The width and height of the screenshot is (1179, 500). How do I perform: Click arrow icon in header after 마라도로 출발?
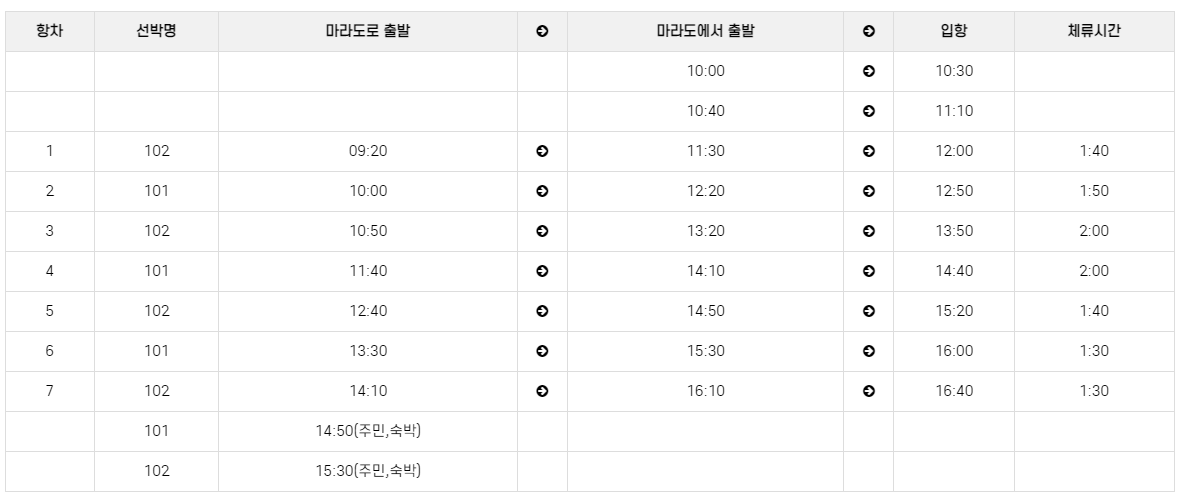tap(542, 32)
